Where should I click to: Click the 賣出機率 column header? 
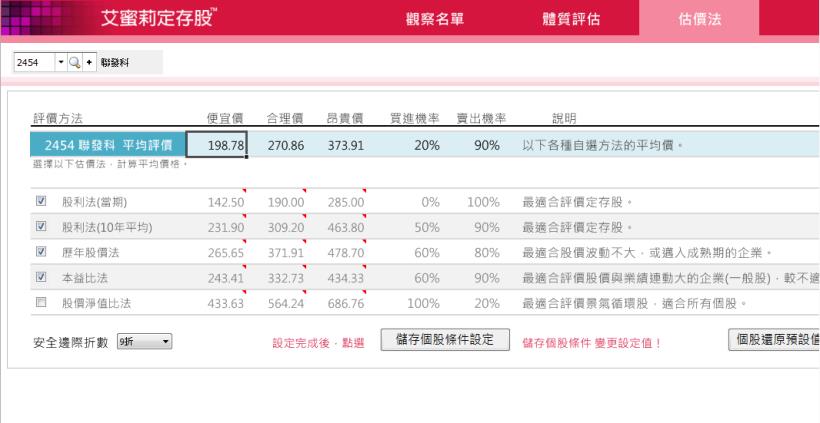pyautogui.click(x=481, y=119)
